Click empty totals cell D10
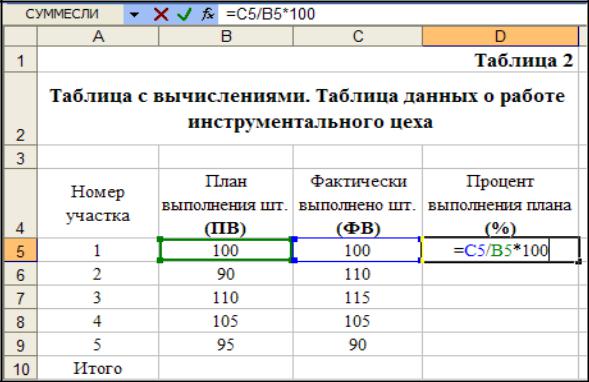Viewport: 589px width, 382px height. tap(500, 368)
